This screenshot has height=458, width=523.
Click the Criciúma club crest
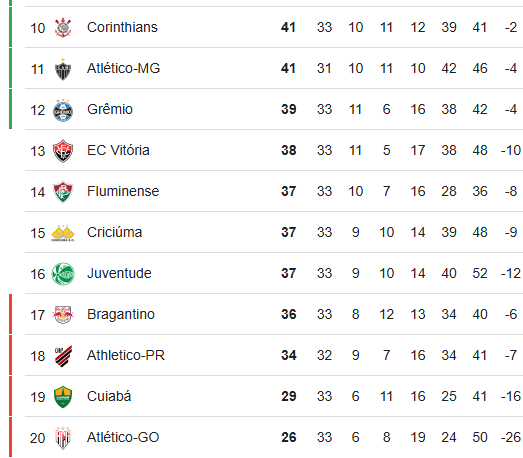pos(63,233)
